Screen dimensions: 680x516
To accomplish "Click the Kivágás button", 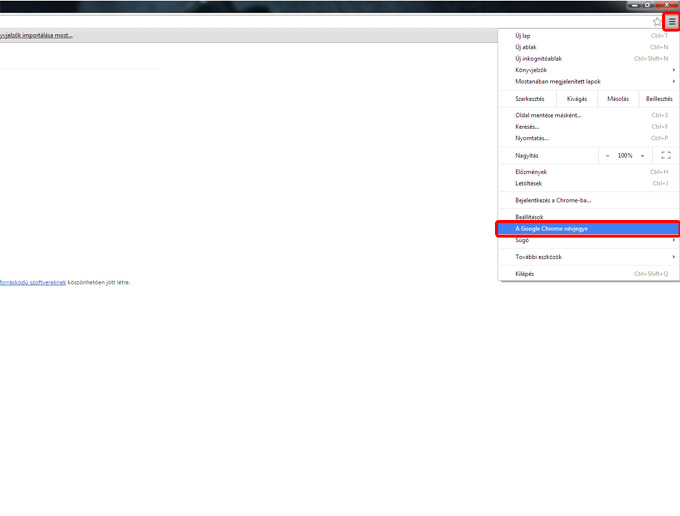I will (577, 99).
